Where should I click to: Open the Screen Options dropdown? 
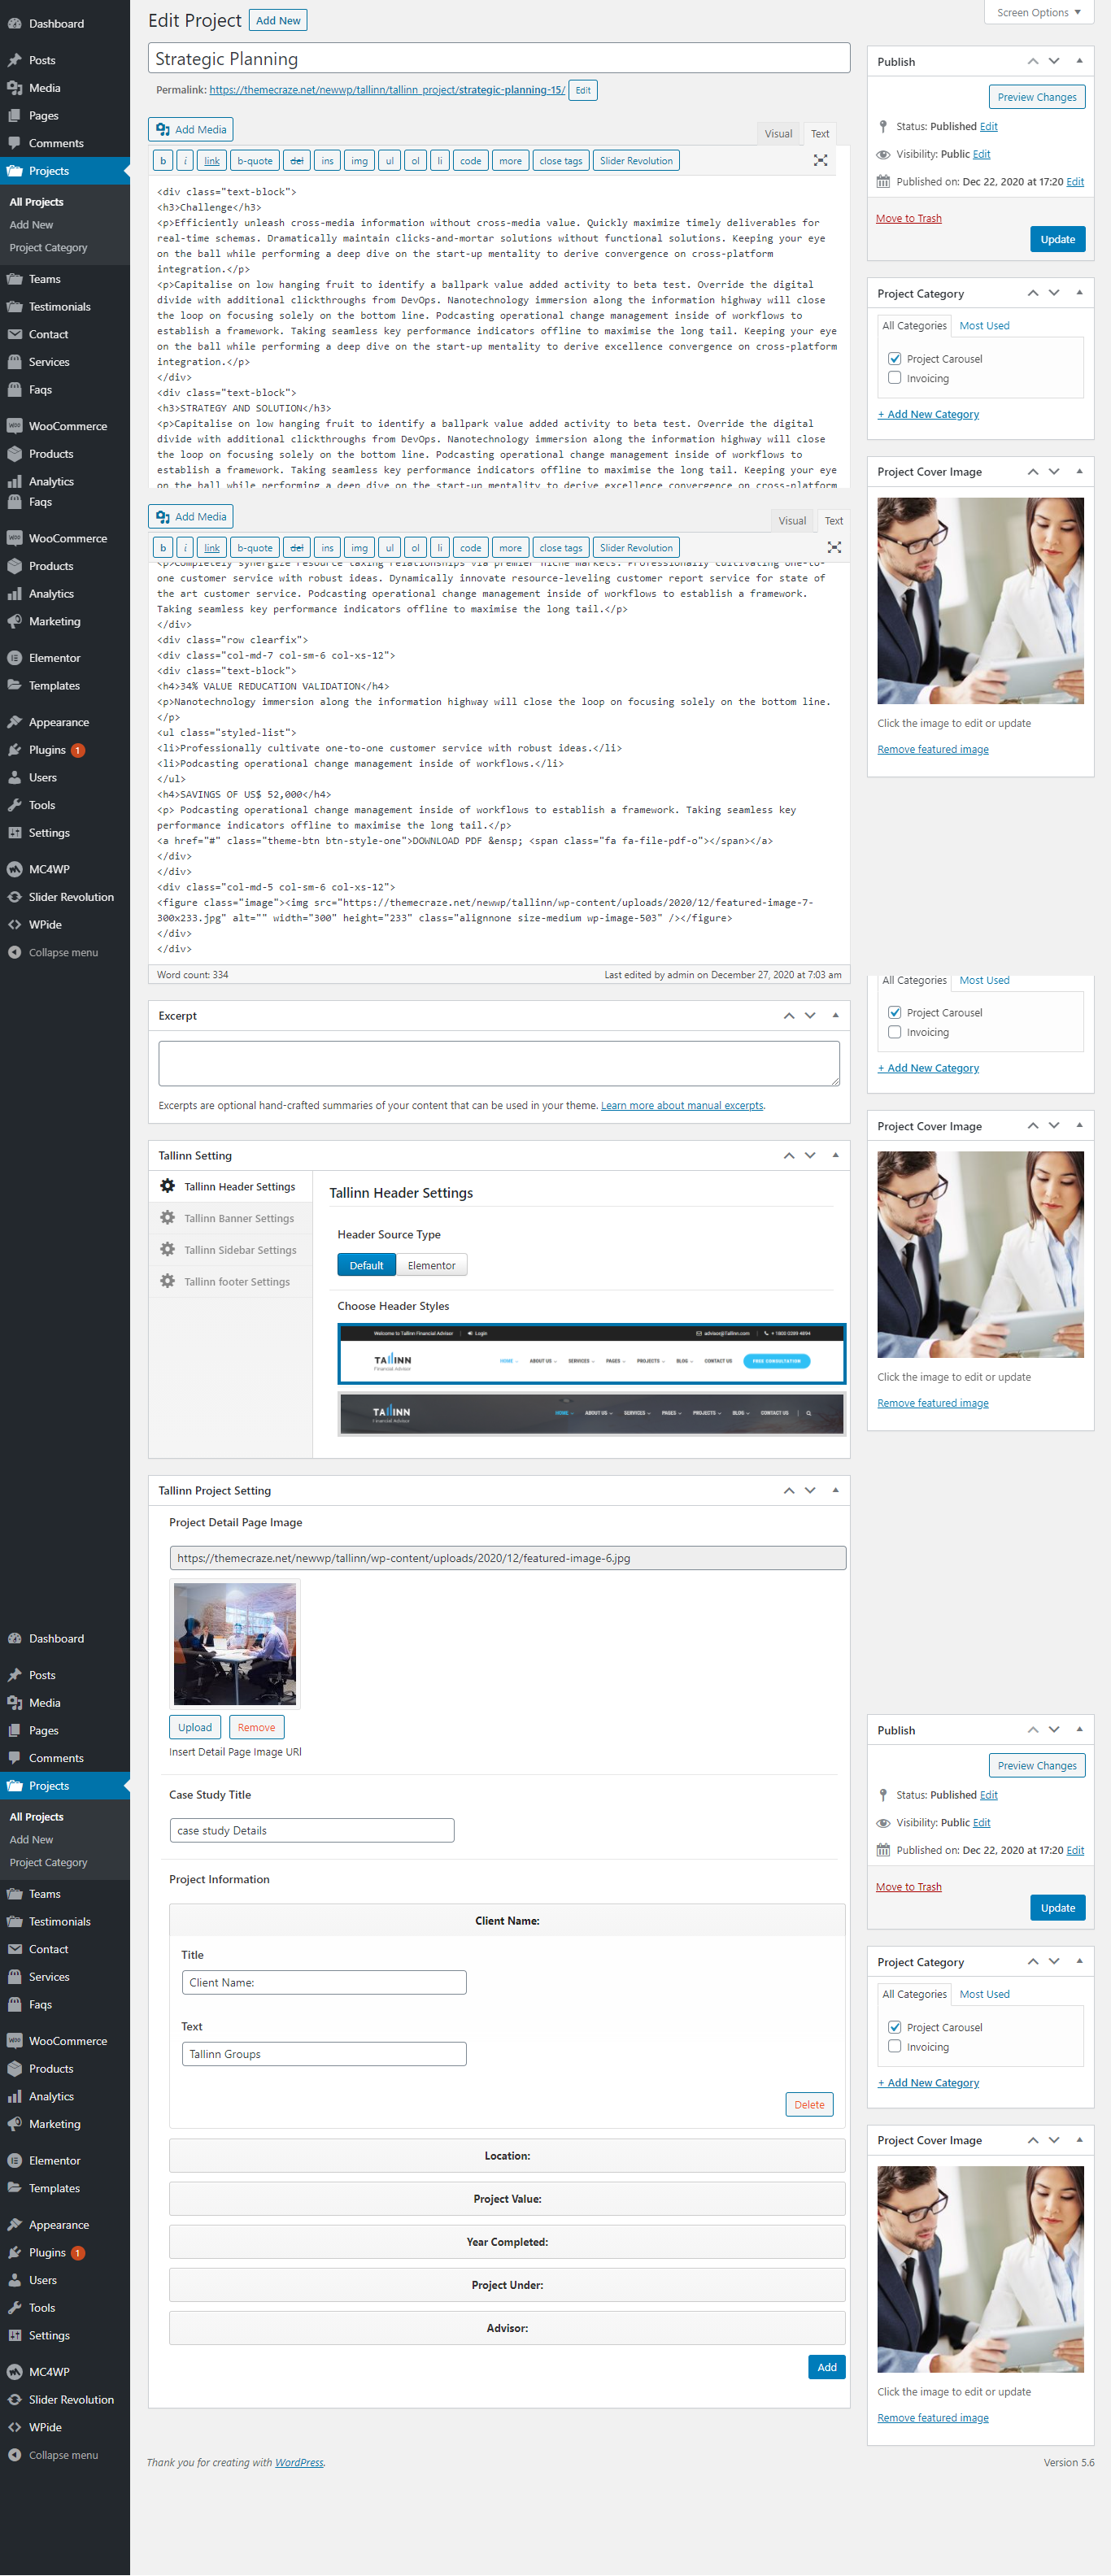pos(1037,13)
